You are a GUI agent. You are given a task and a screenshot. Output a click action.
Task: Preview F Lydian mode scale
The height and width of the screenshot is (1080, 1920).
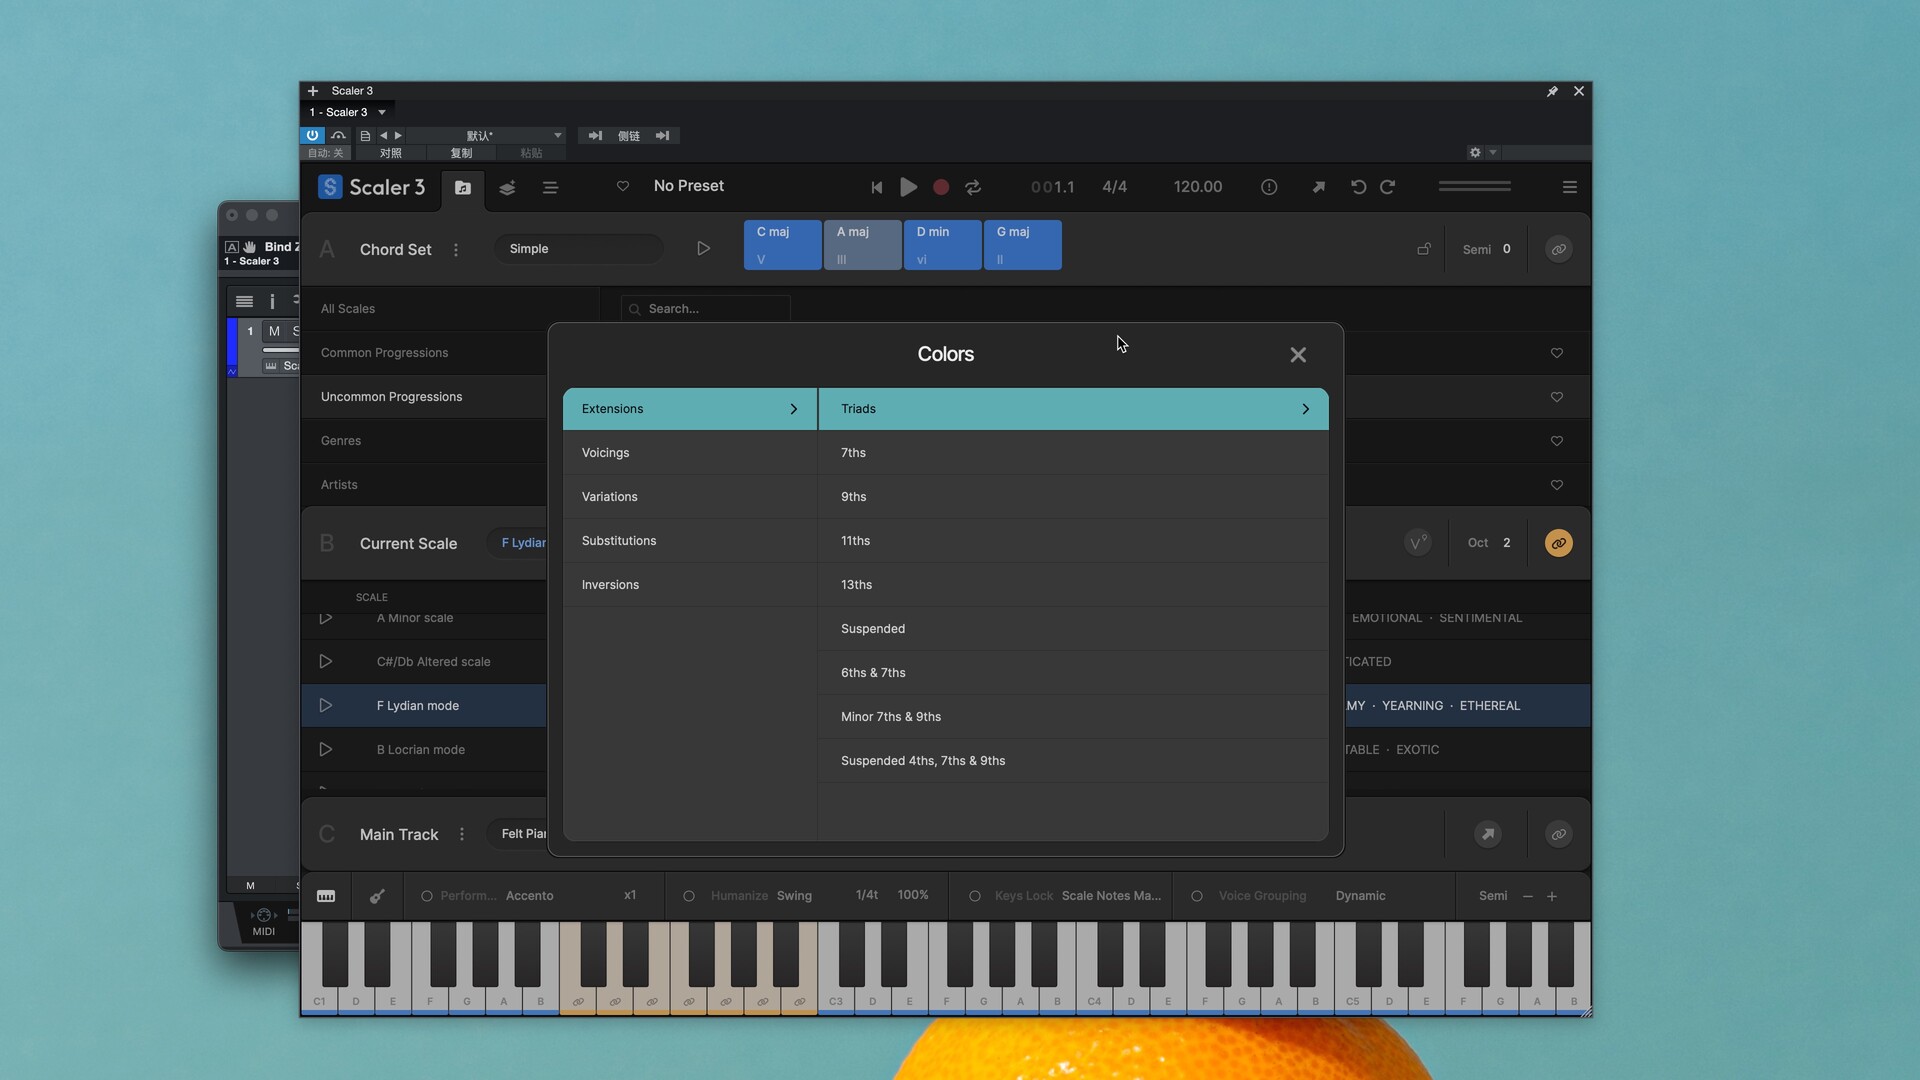click(x=326, y=706)
